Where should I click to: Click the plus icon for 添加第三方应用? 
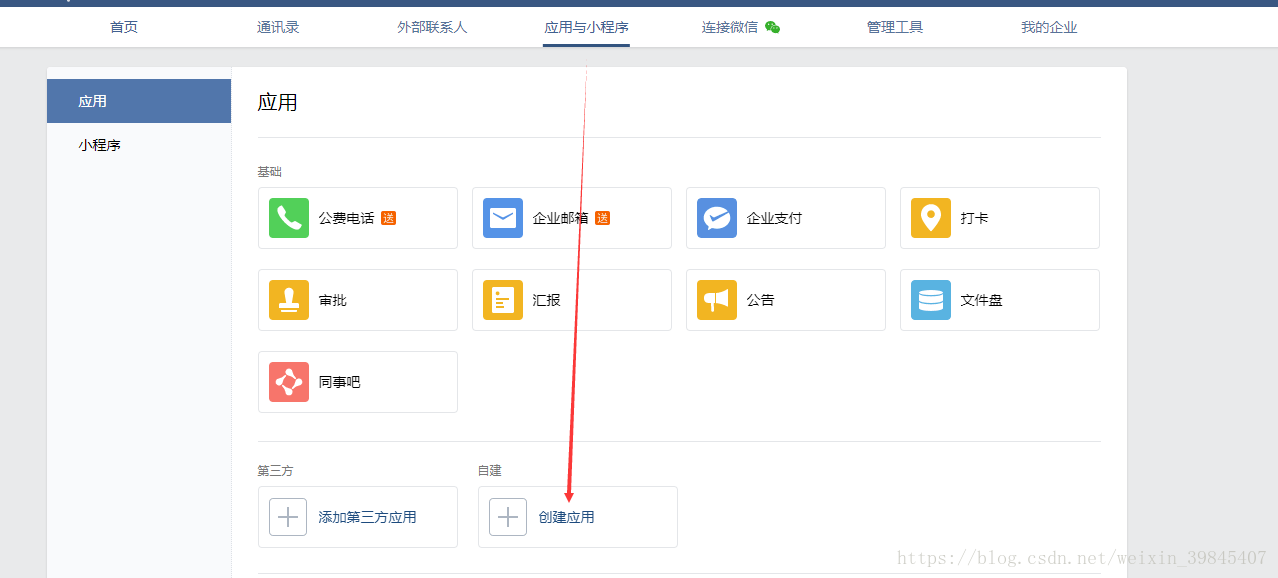click(288, 517)
